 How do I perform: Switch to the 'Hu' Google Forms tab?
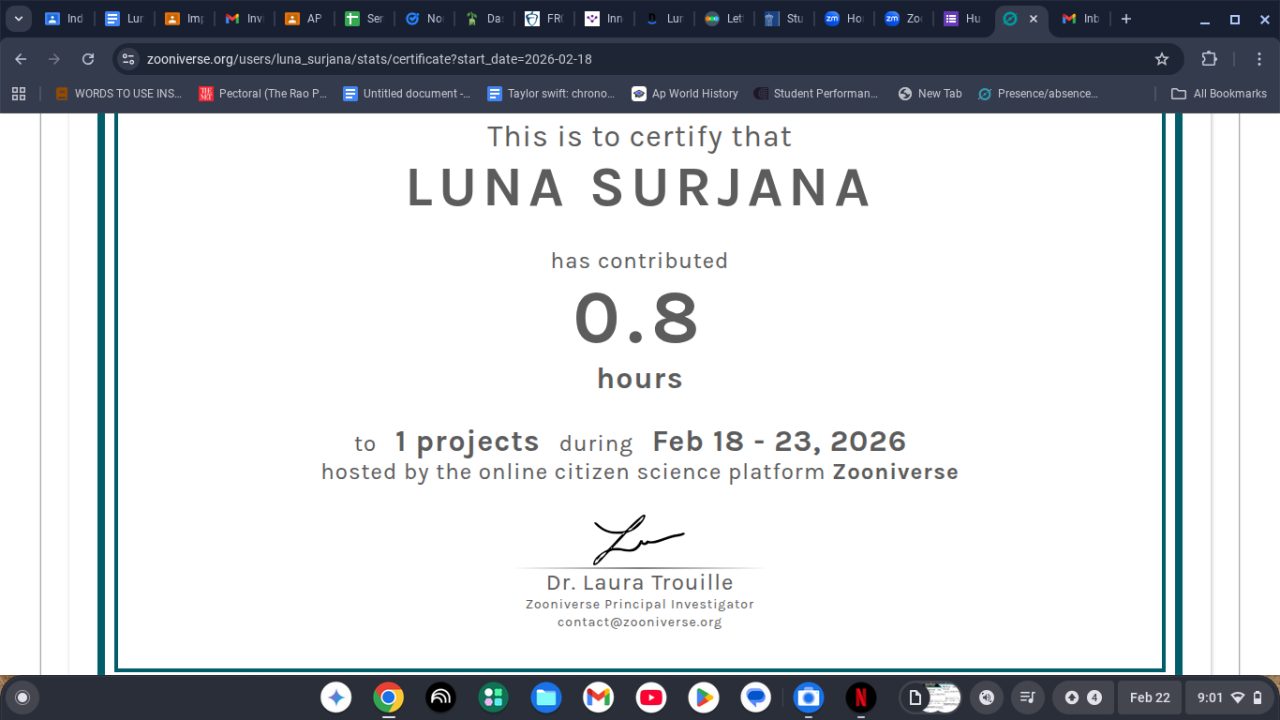point(964,19)
